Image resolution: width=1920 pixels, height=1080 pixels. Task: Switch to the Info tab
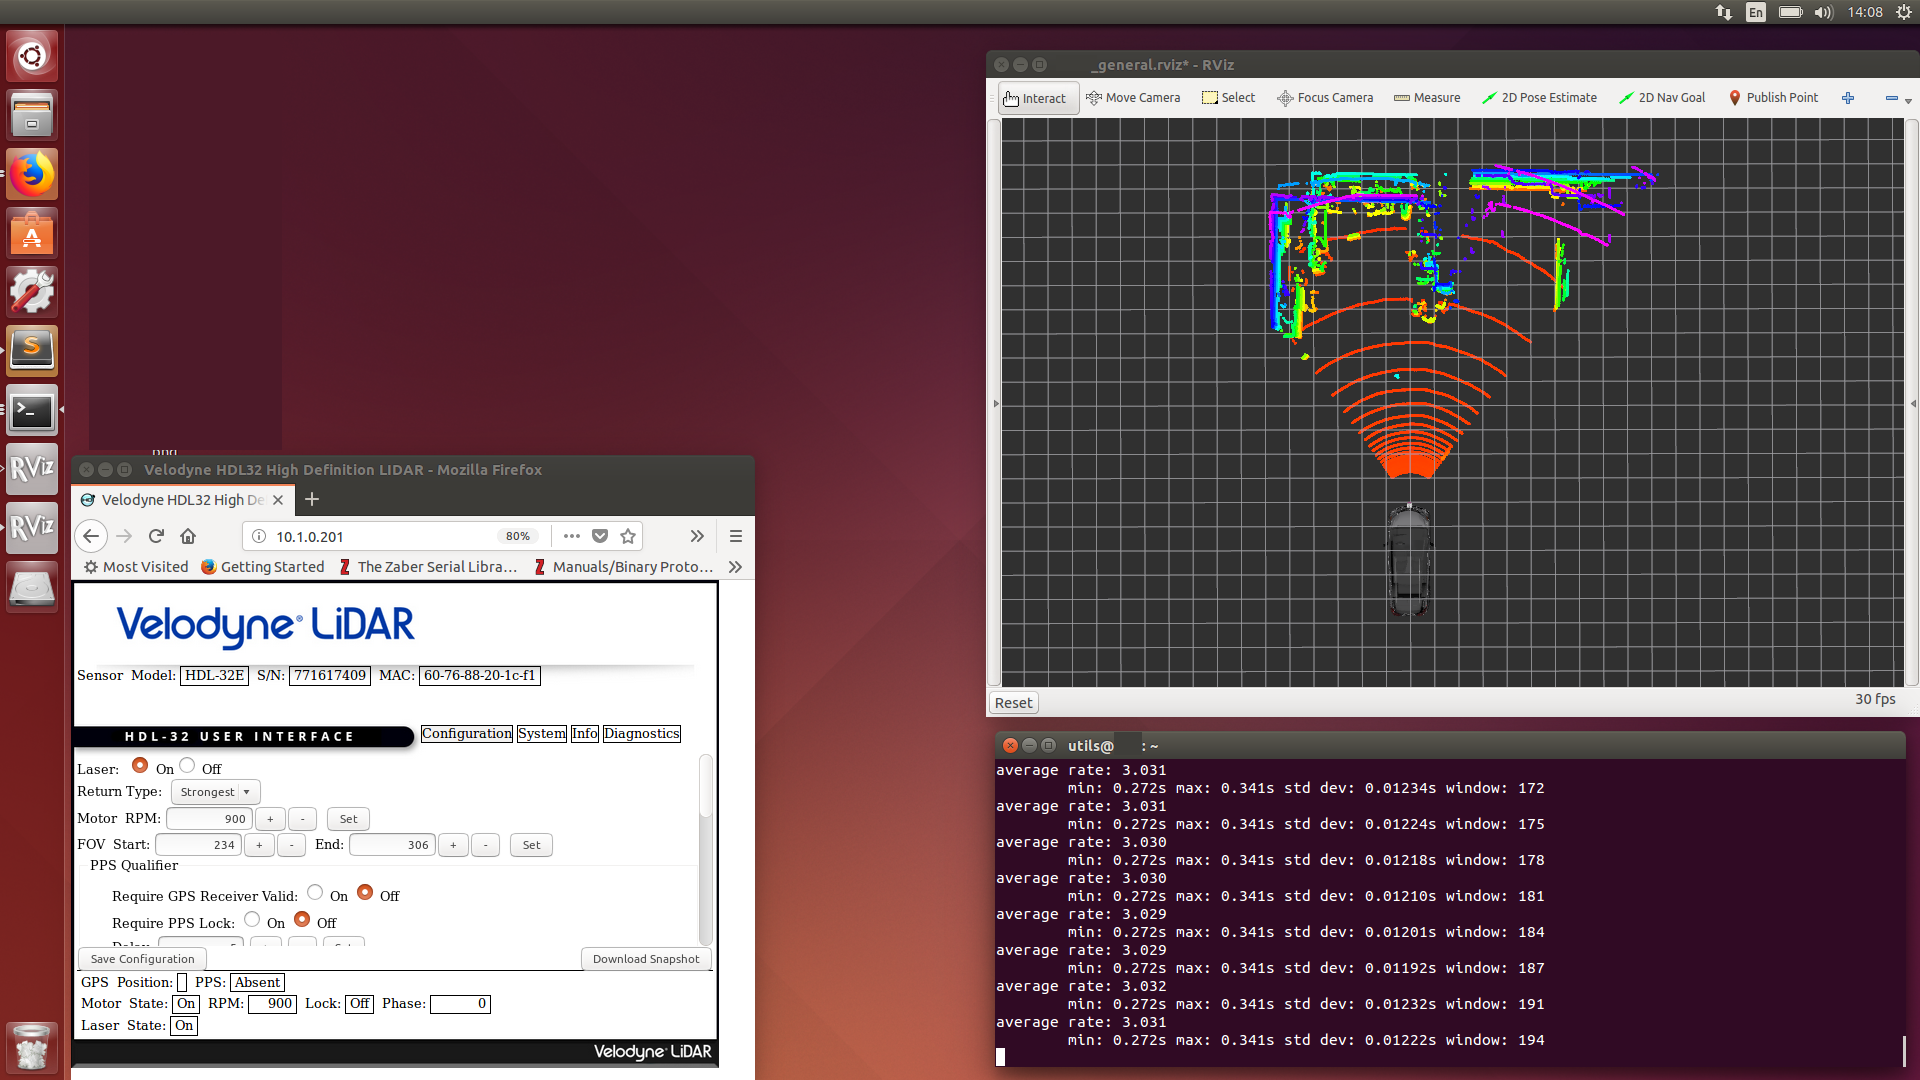click(x=585, y=734)
